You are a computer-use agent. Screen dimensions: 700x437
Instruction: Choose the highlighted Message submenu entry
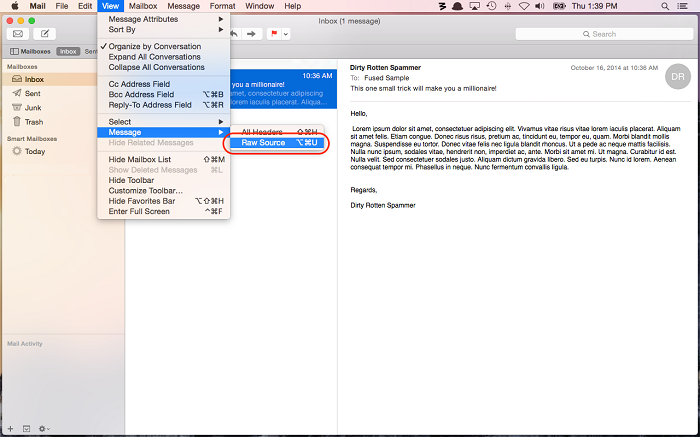point(164,132)
